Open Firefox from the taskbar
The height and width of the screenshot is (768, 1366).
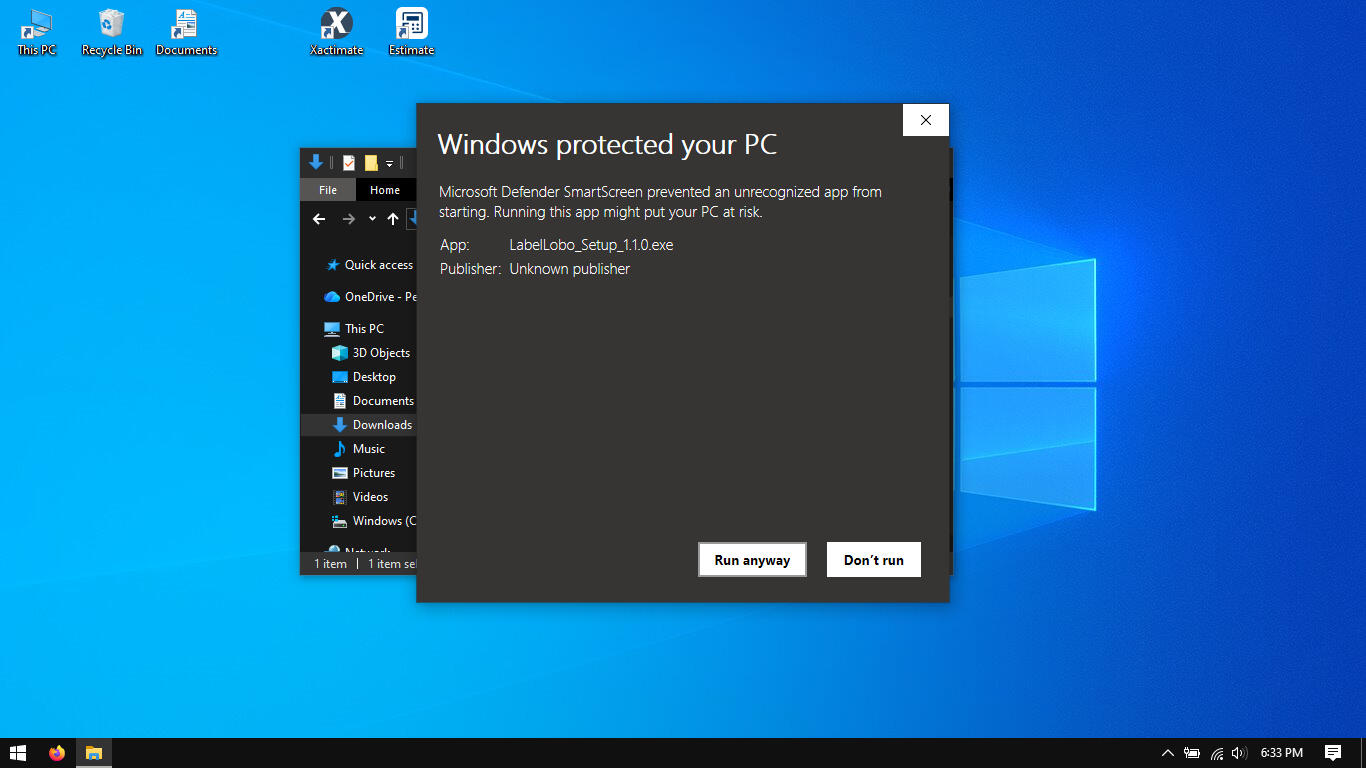[57, 753]
